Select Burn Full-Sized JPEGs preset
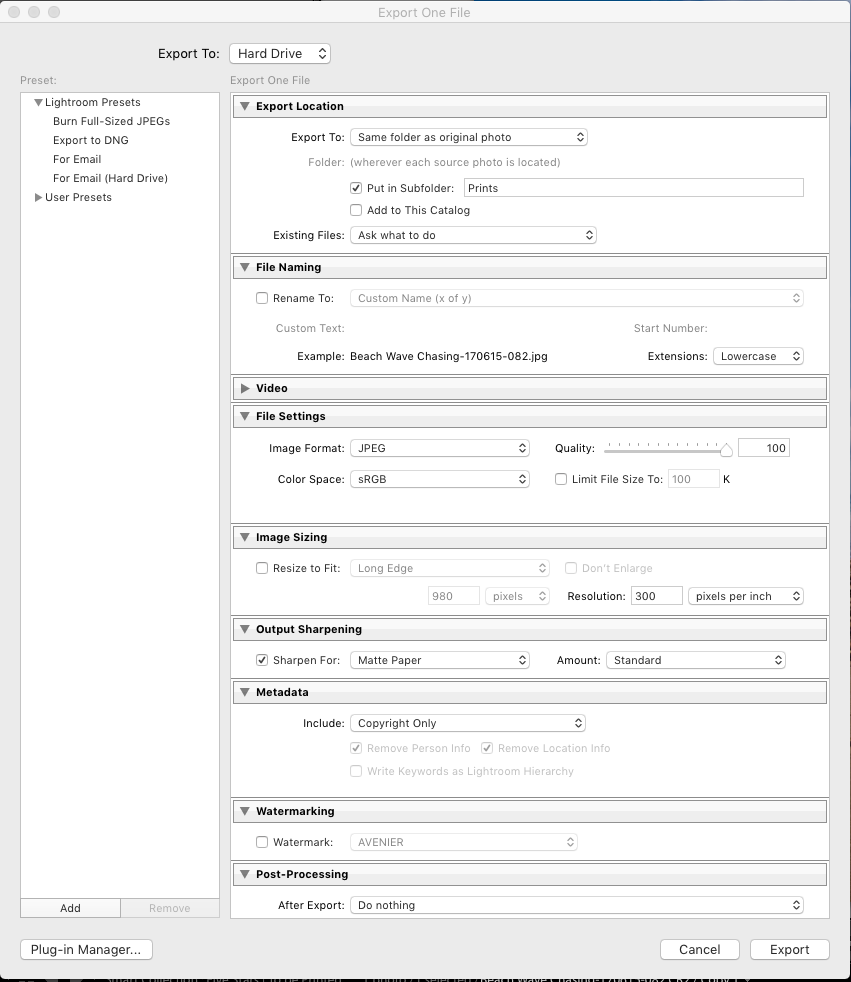 111,121
